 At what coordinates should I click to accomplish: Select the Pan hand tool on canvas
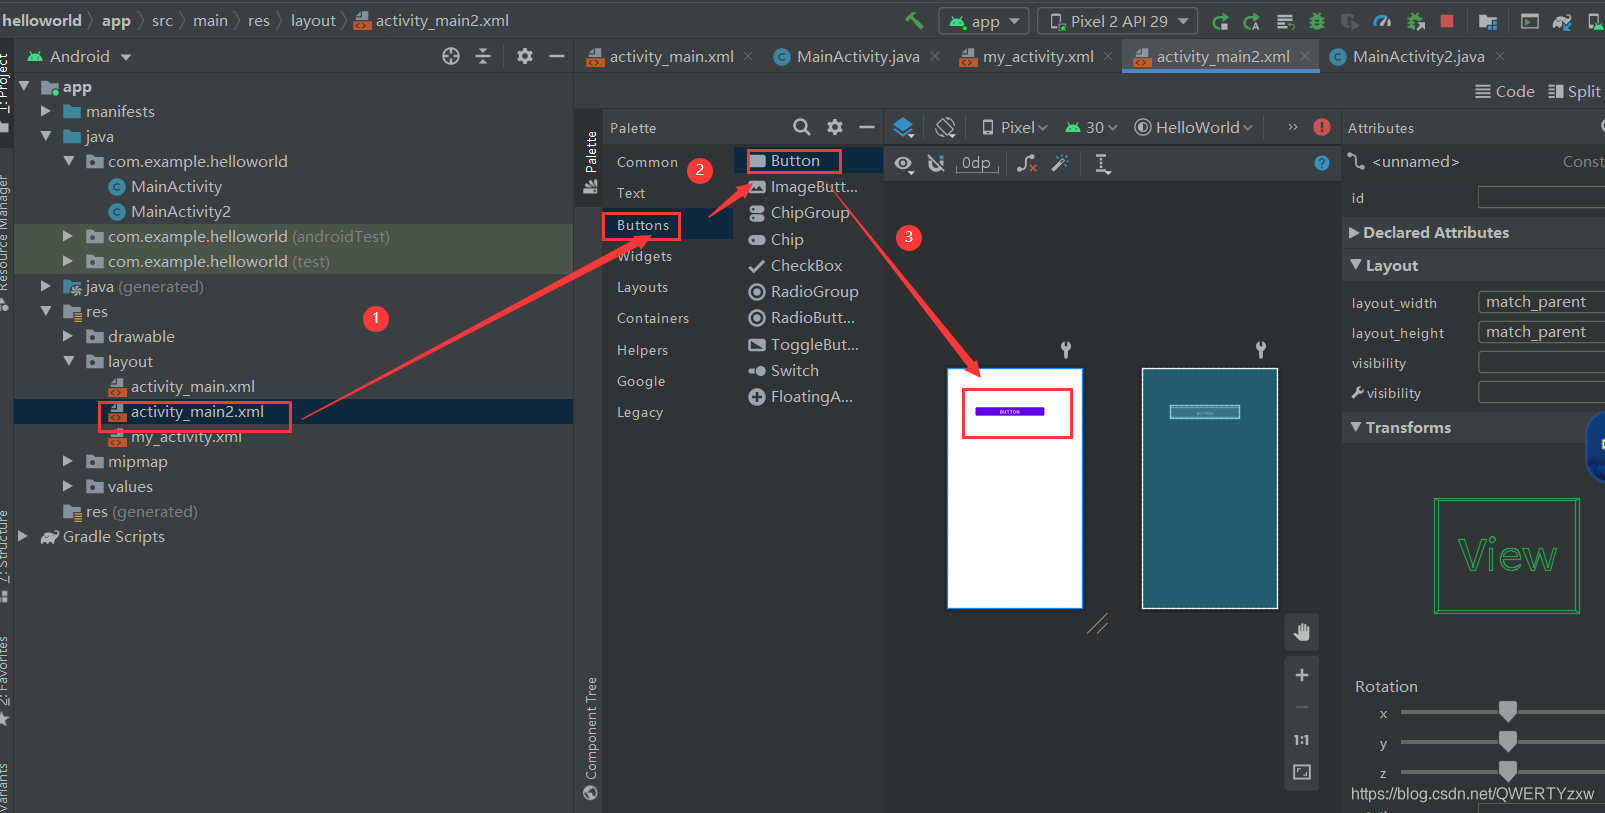(x=1302, y=632)
